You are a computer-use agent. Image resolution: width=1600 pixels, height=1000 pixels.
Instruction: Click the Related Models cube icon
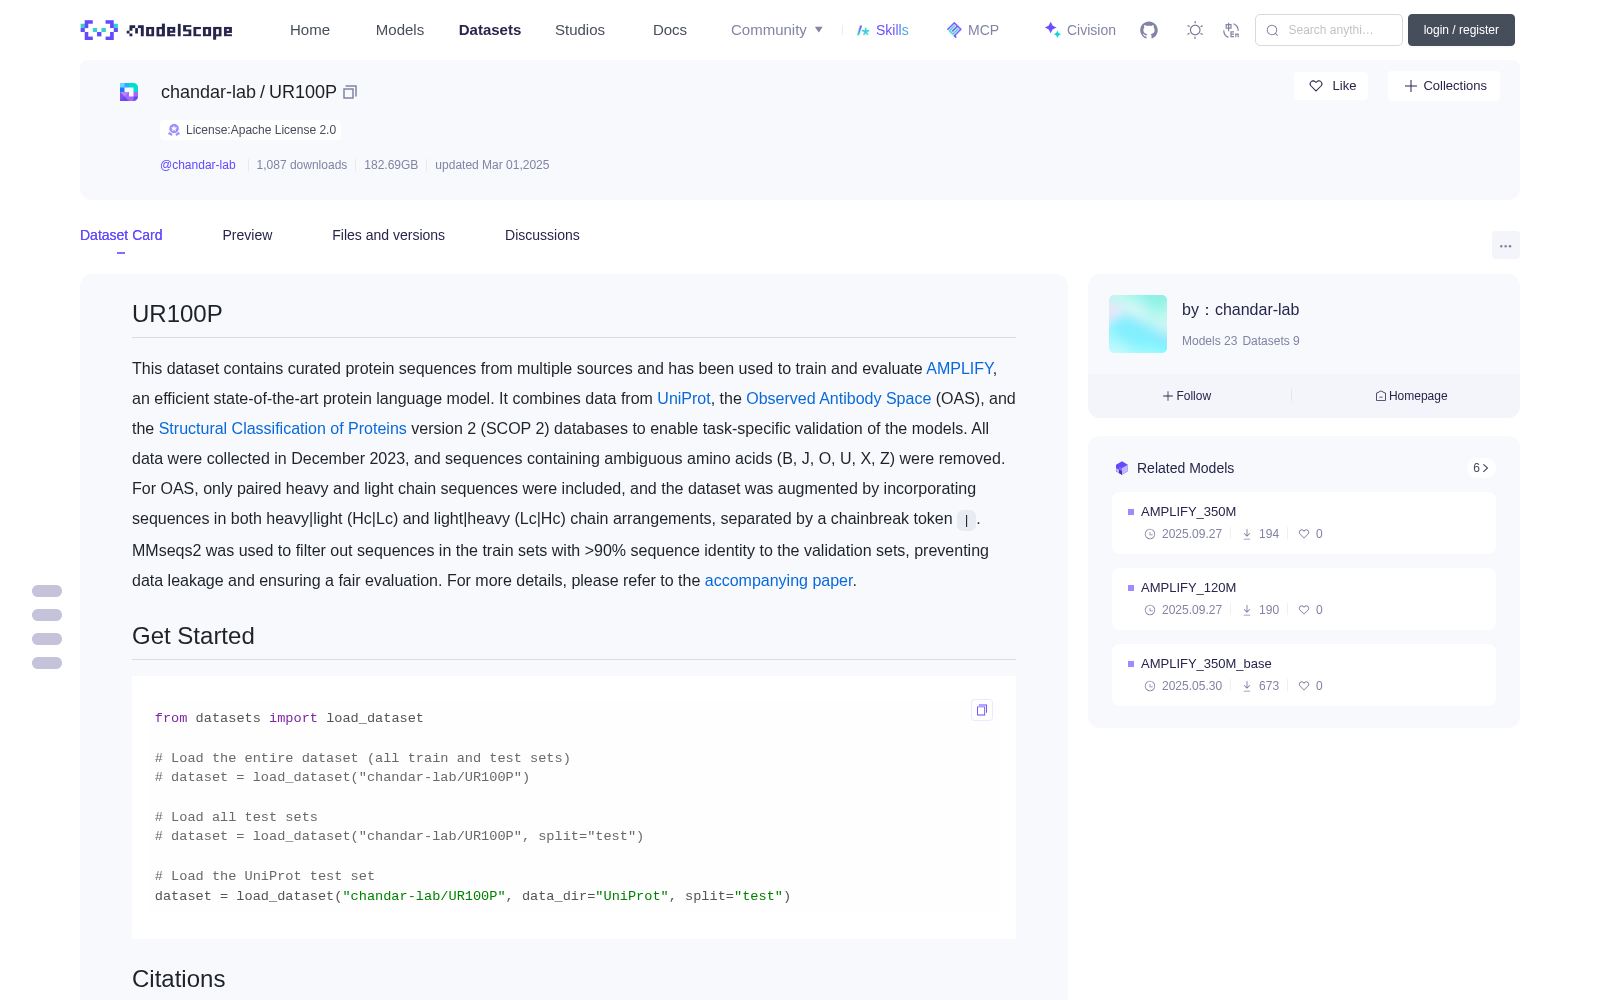pyautogui.click(x=1122, y=468)
